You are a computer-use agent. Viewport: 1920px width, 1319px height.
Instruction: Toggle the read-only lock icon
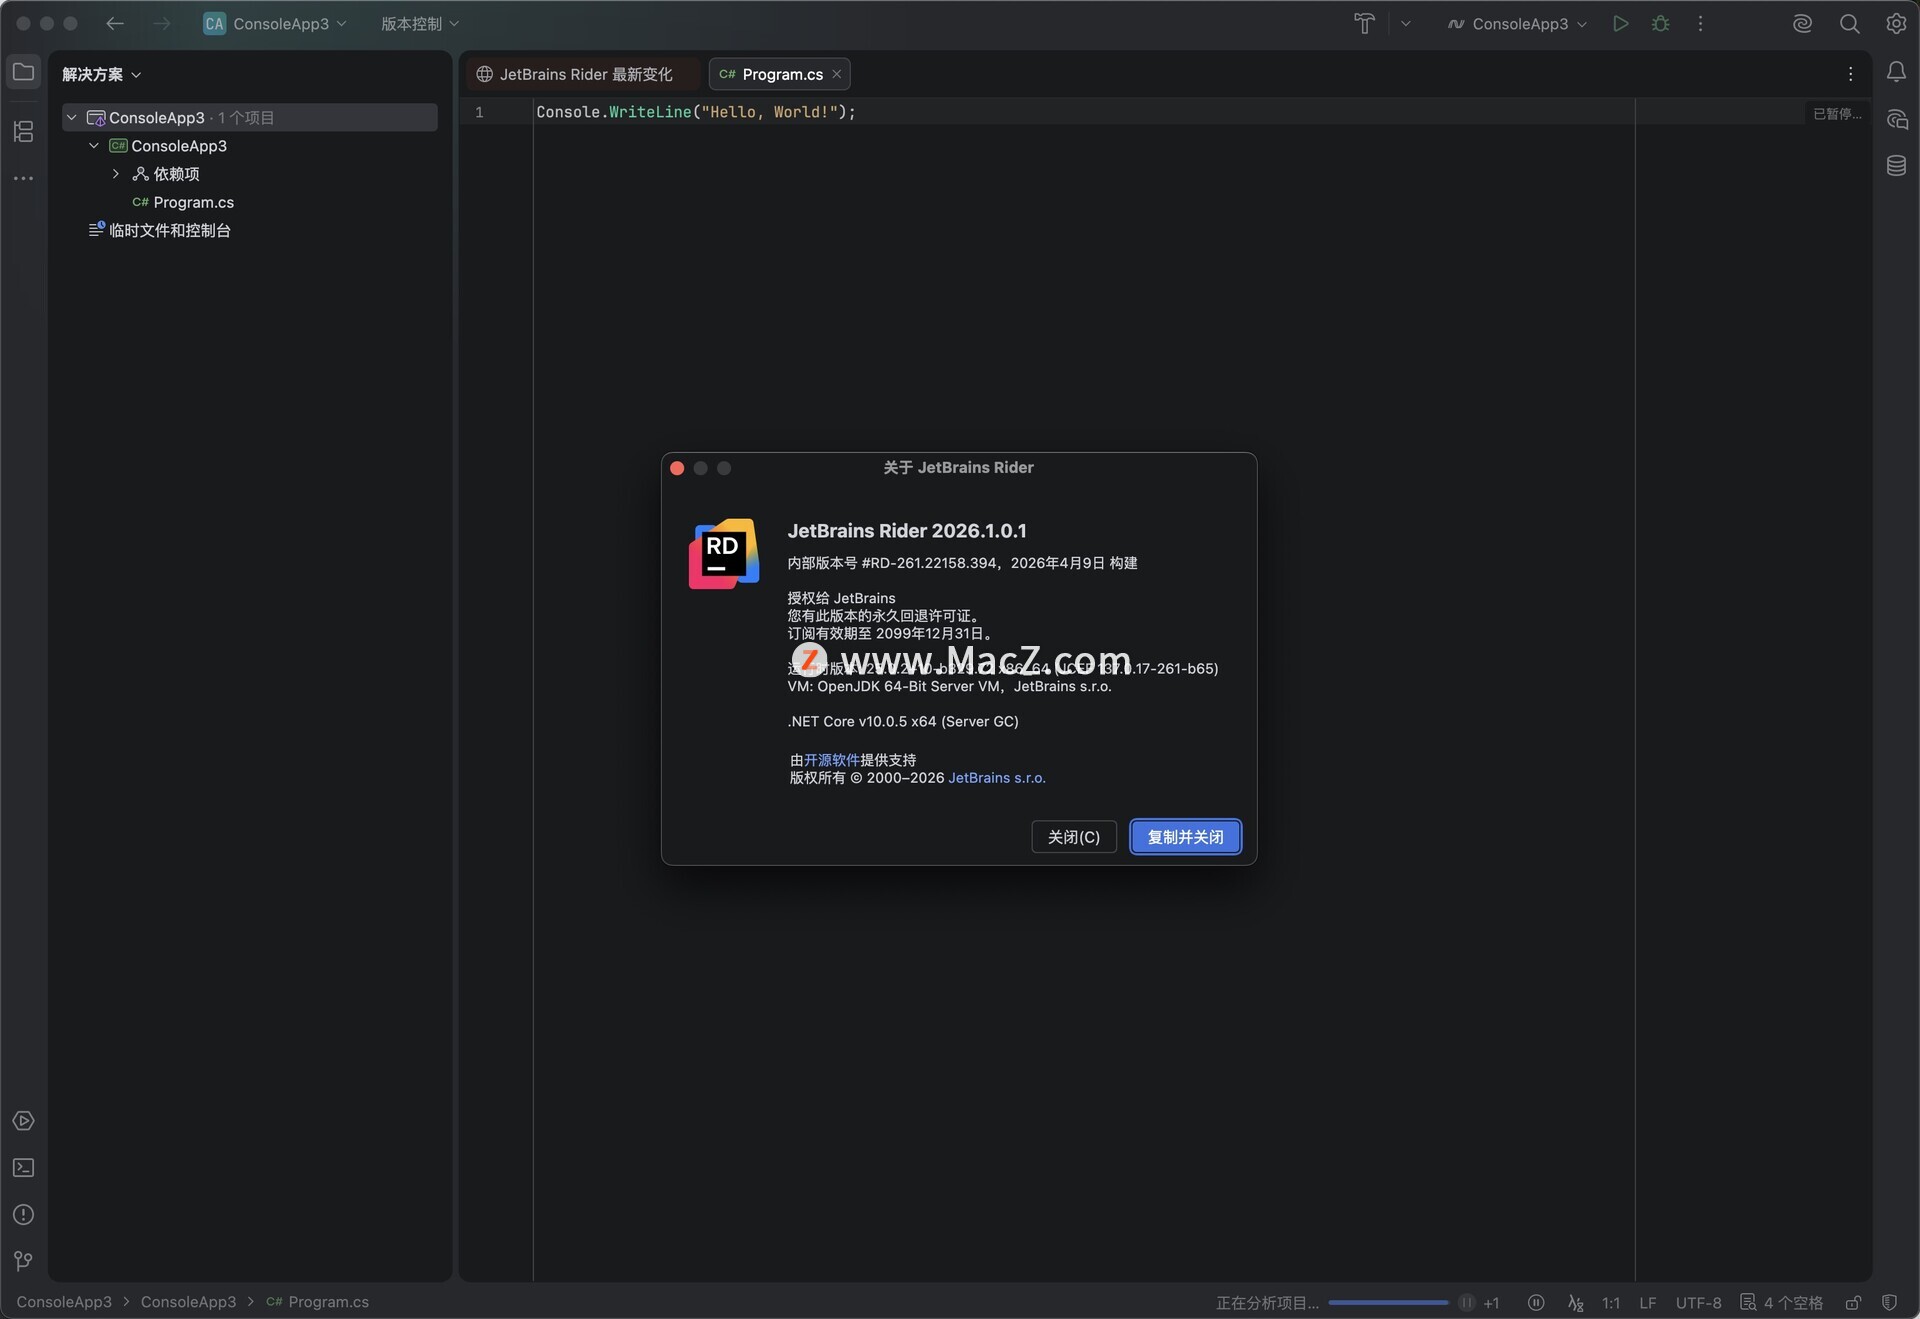(x=1853, y=1302)
